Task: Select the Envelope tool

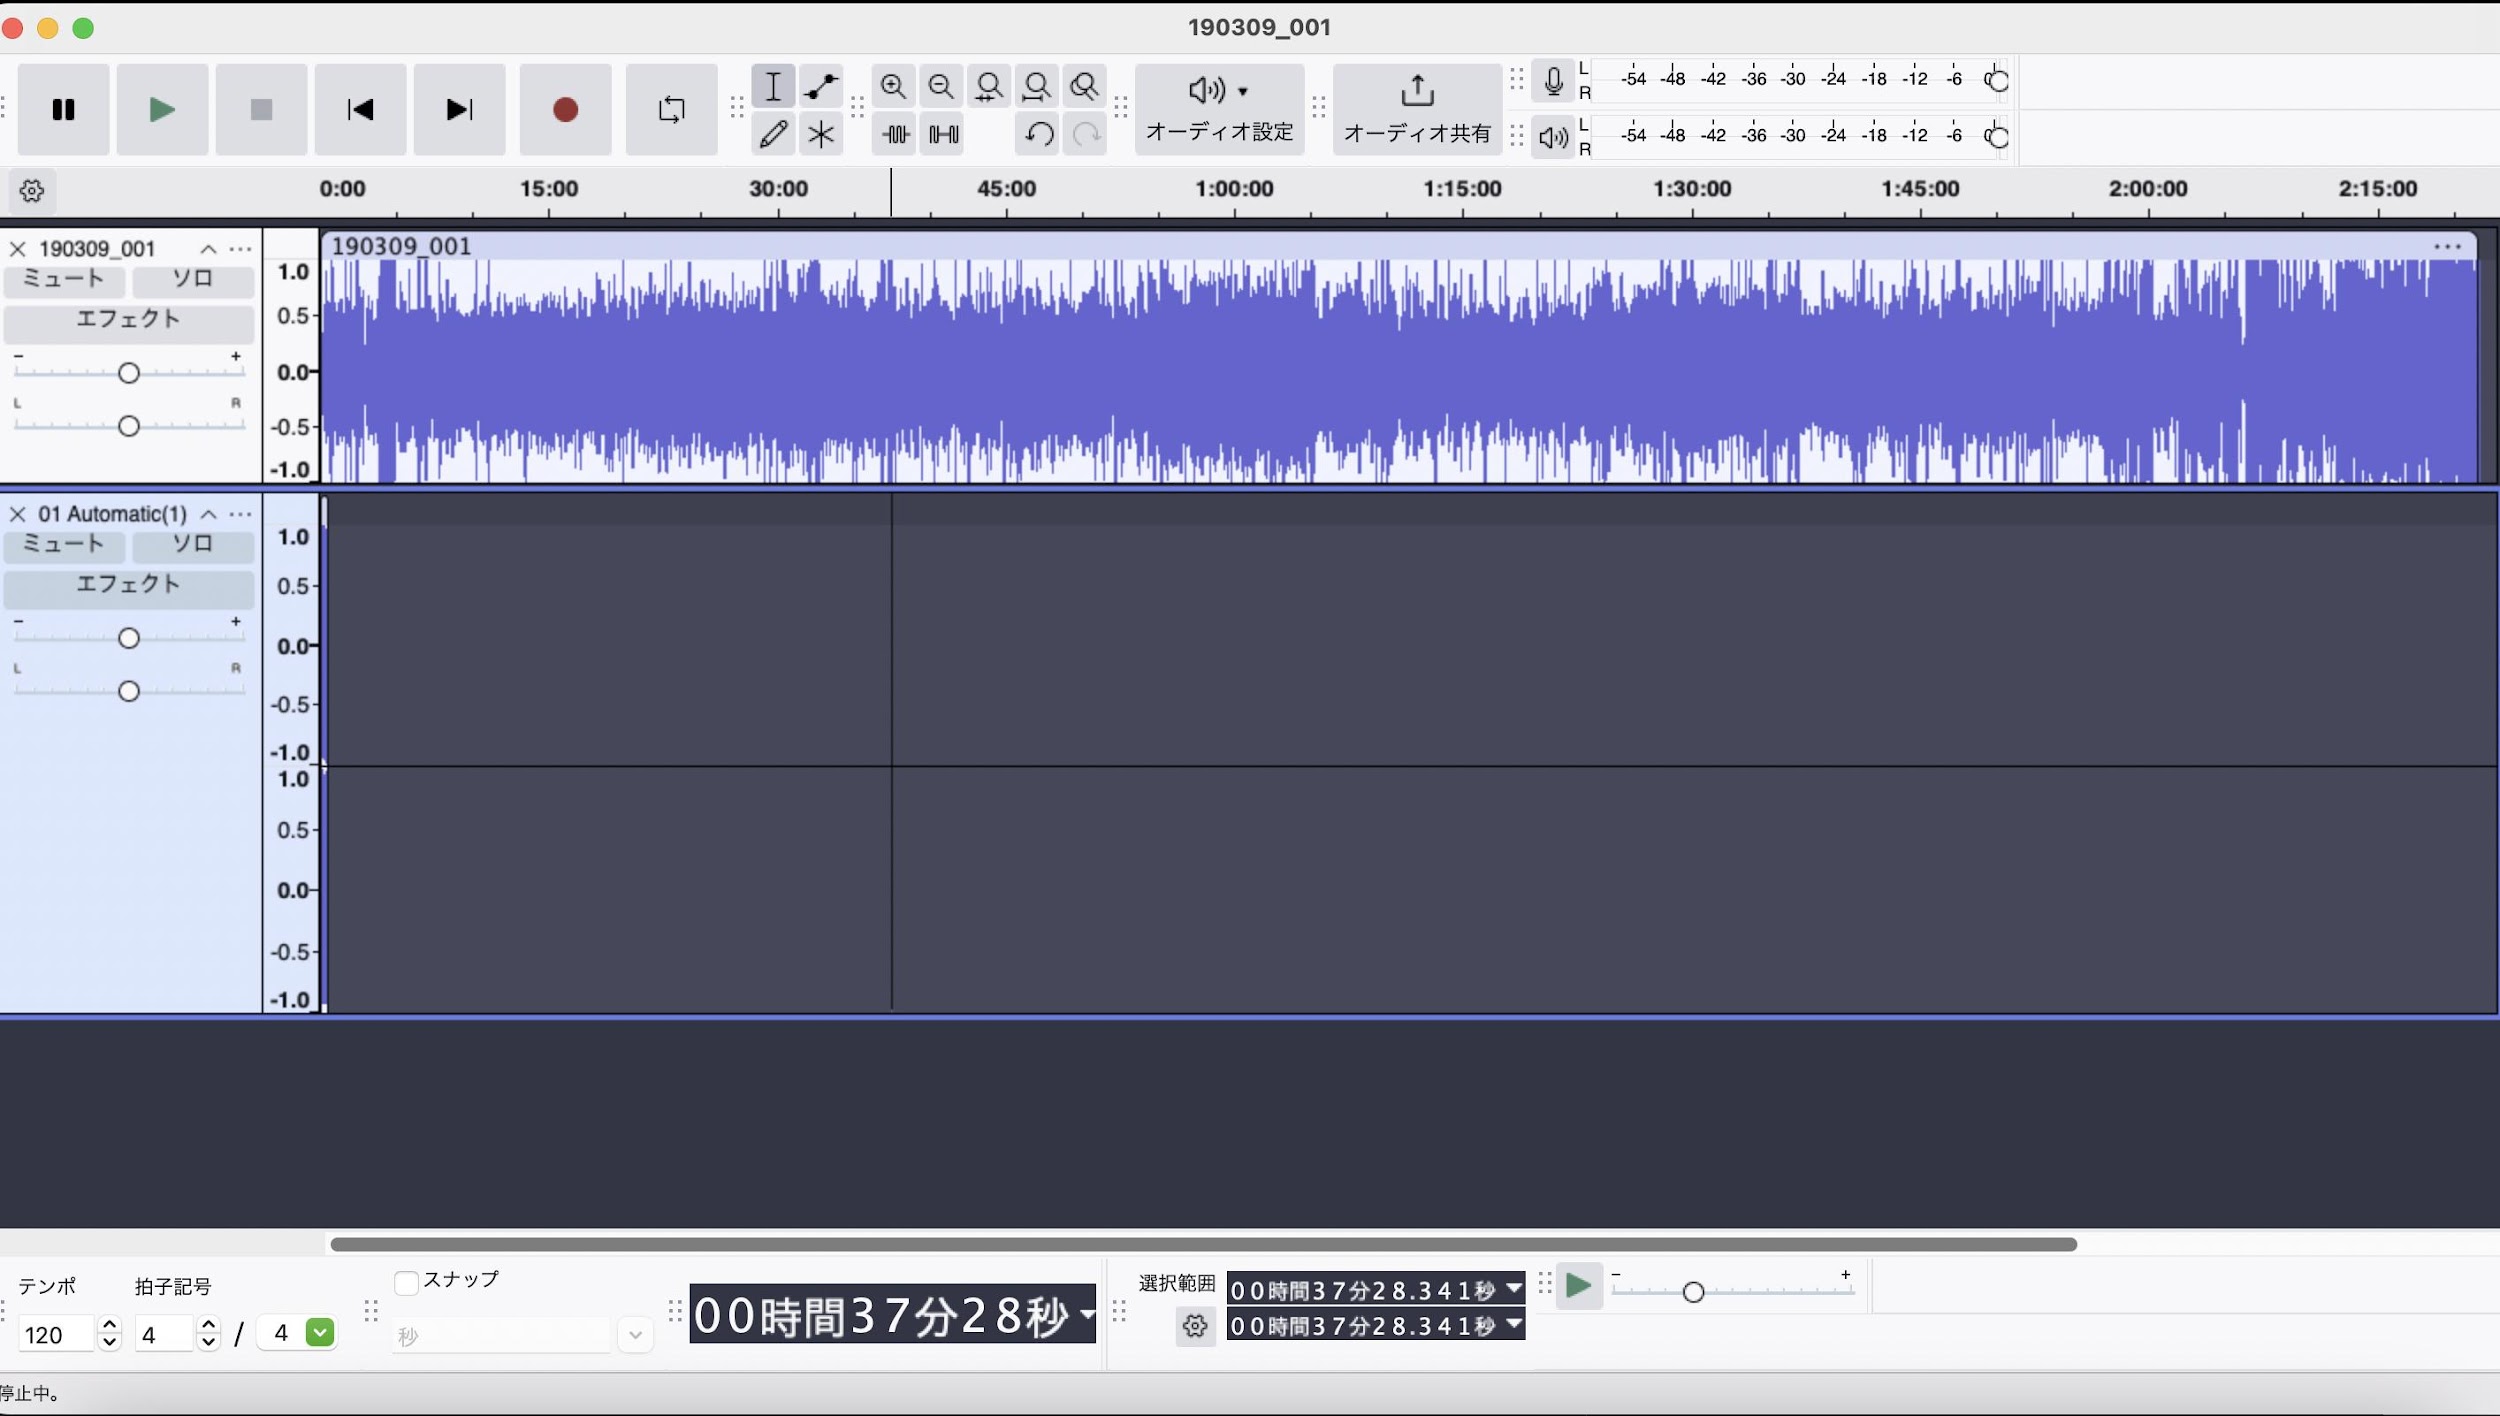Action: (821, 86)
